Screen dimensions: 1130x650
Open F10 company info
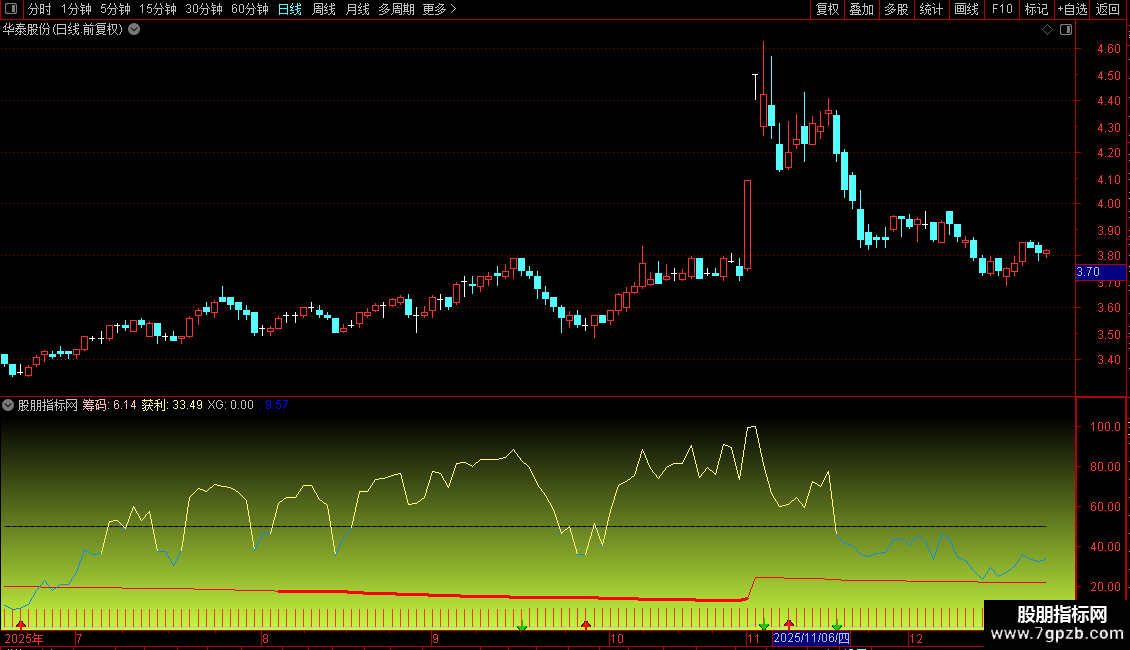pos(1002,9)
